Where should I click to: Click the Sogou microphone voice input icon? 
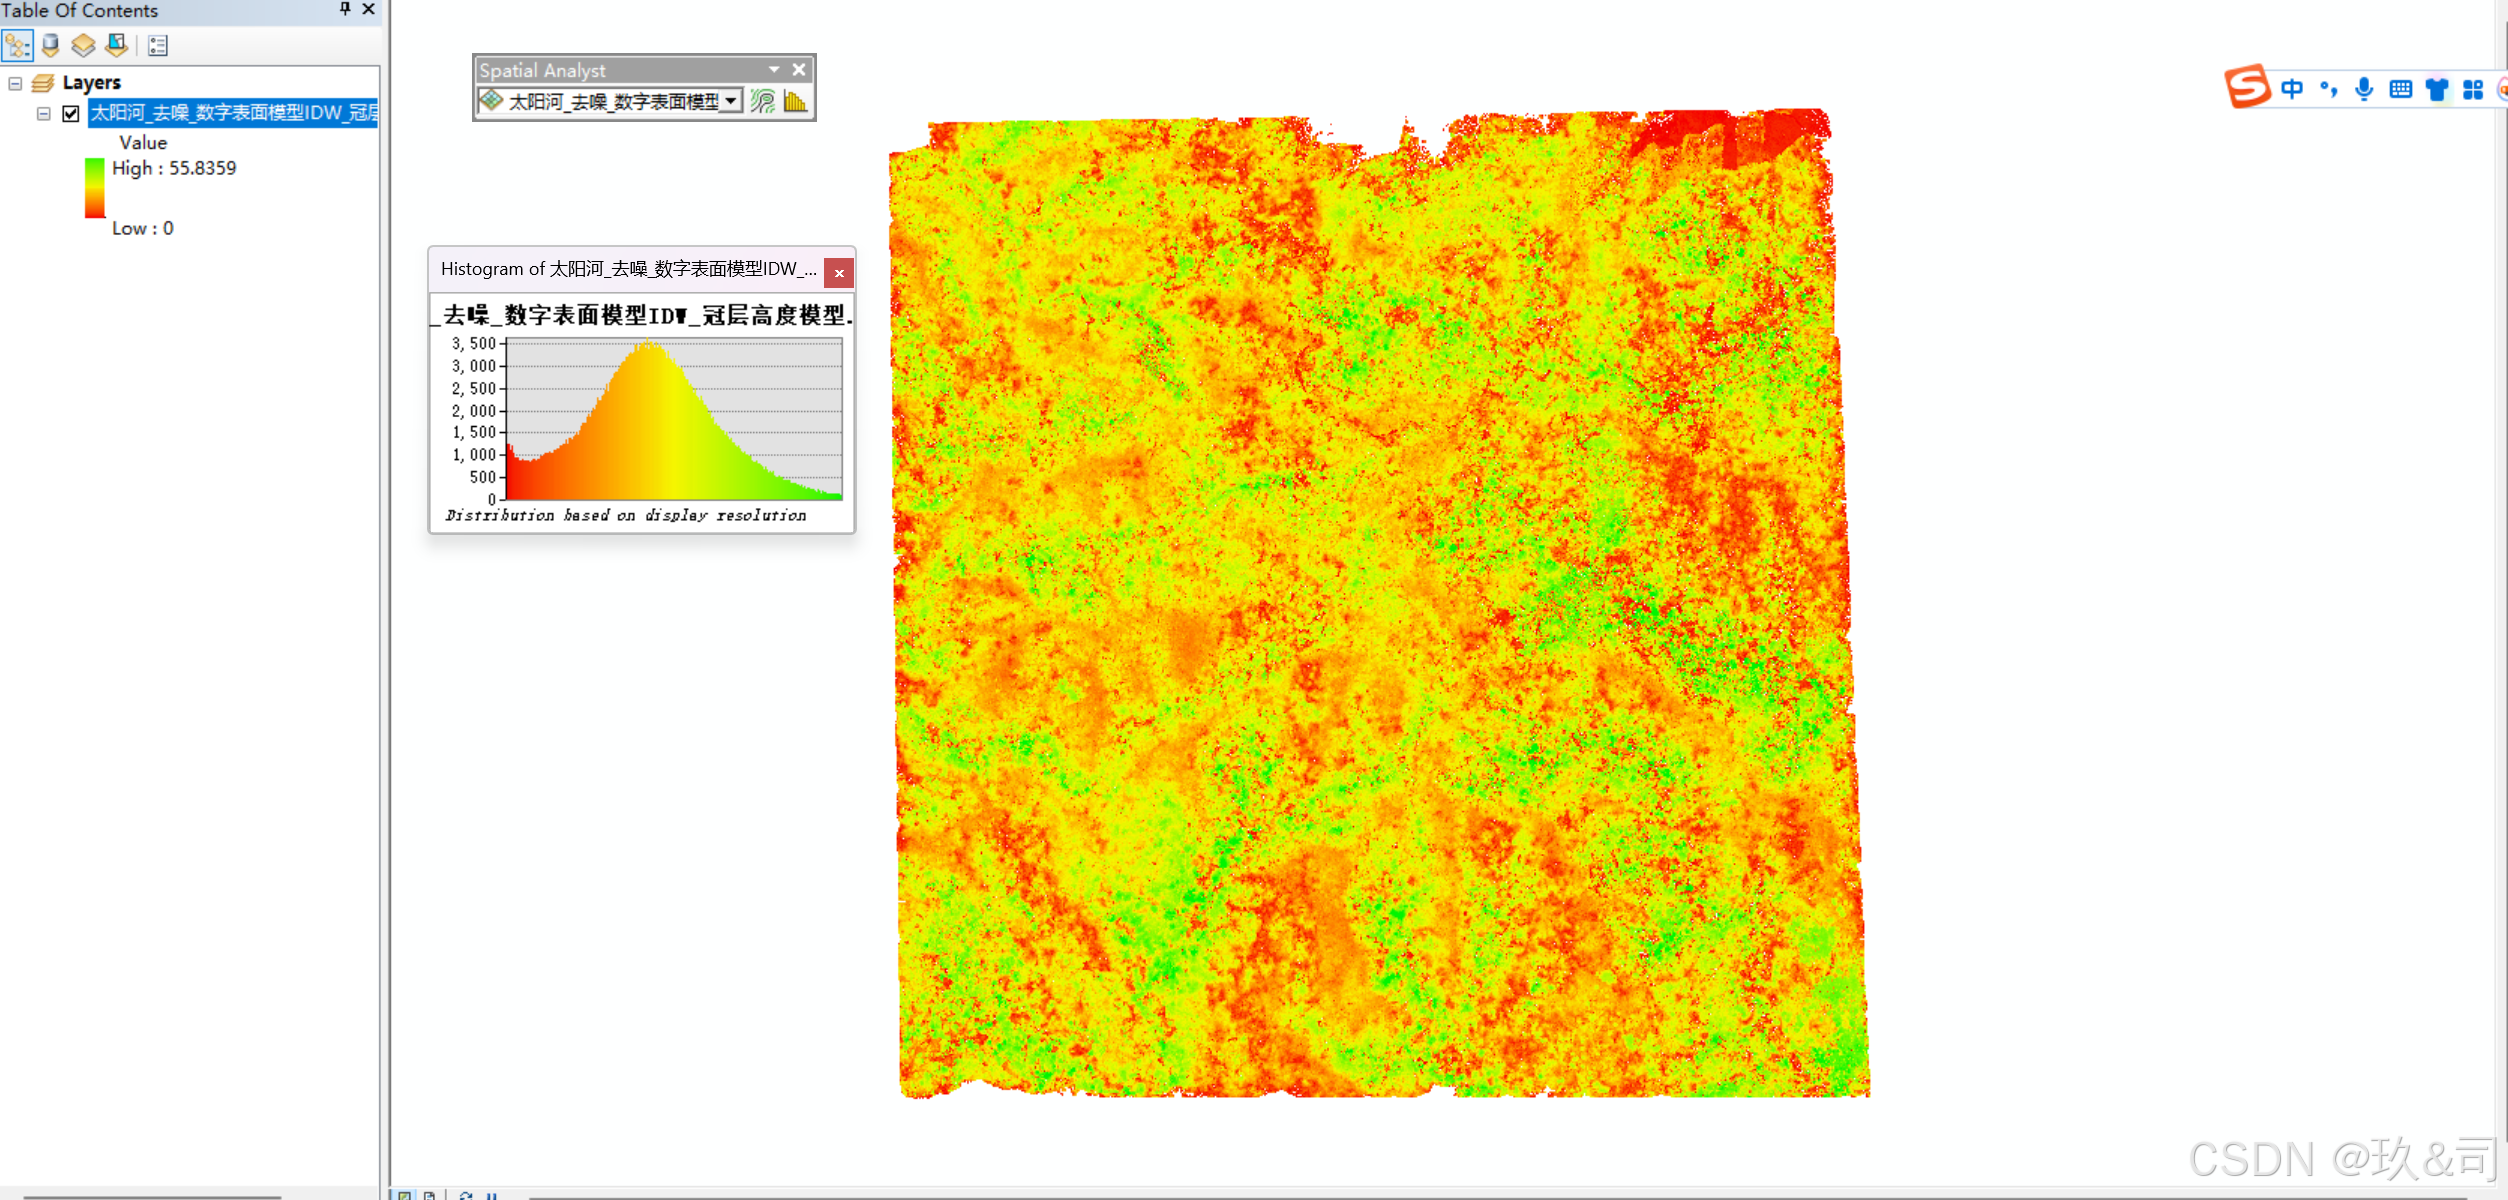point(2364,89)
